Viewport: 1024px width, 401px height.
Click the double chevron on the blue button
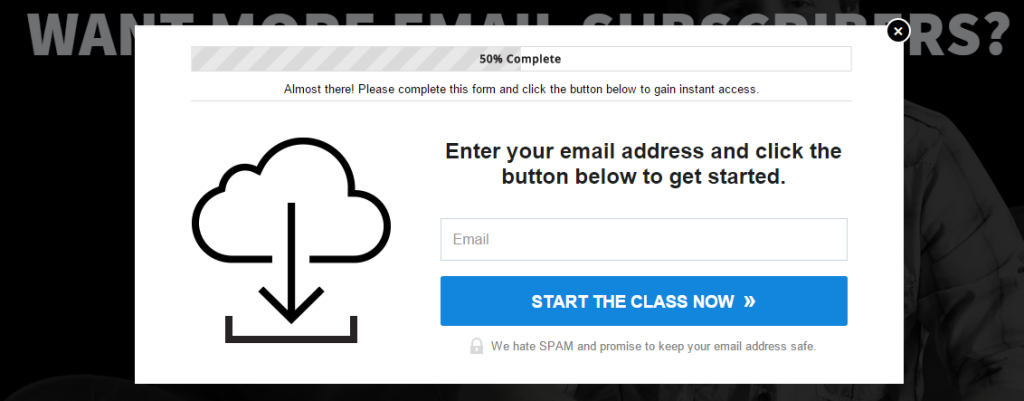coord(749,301)
